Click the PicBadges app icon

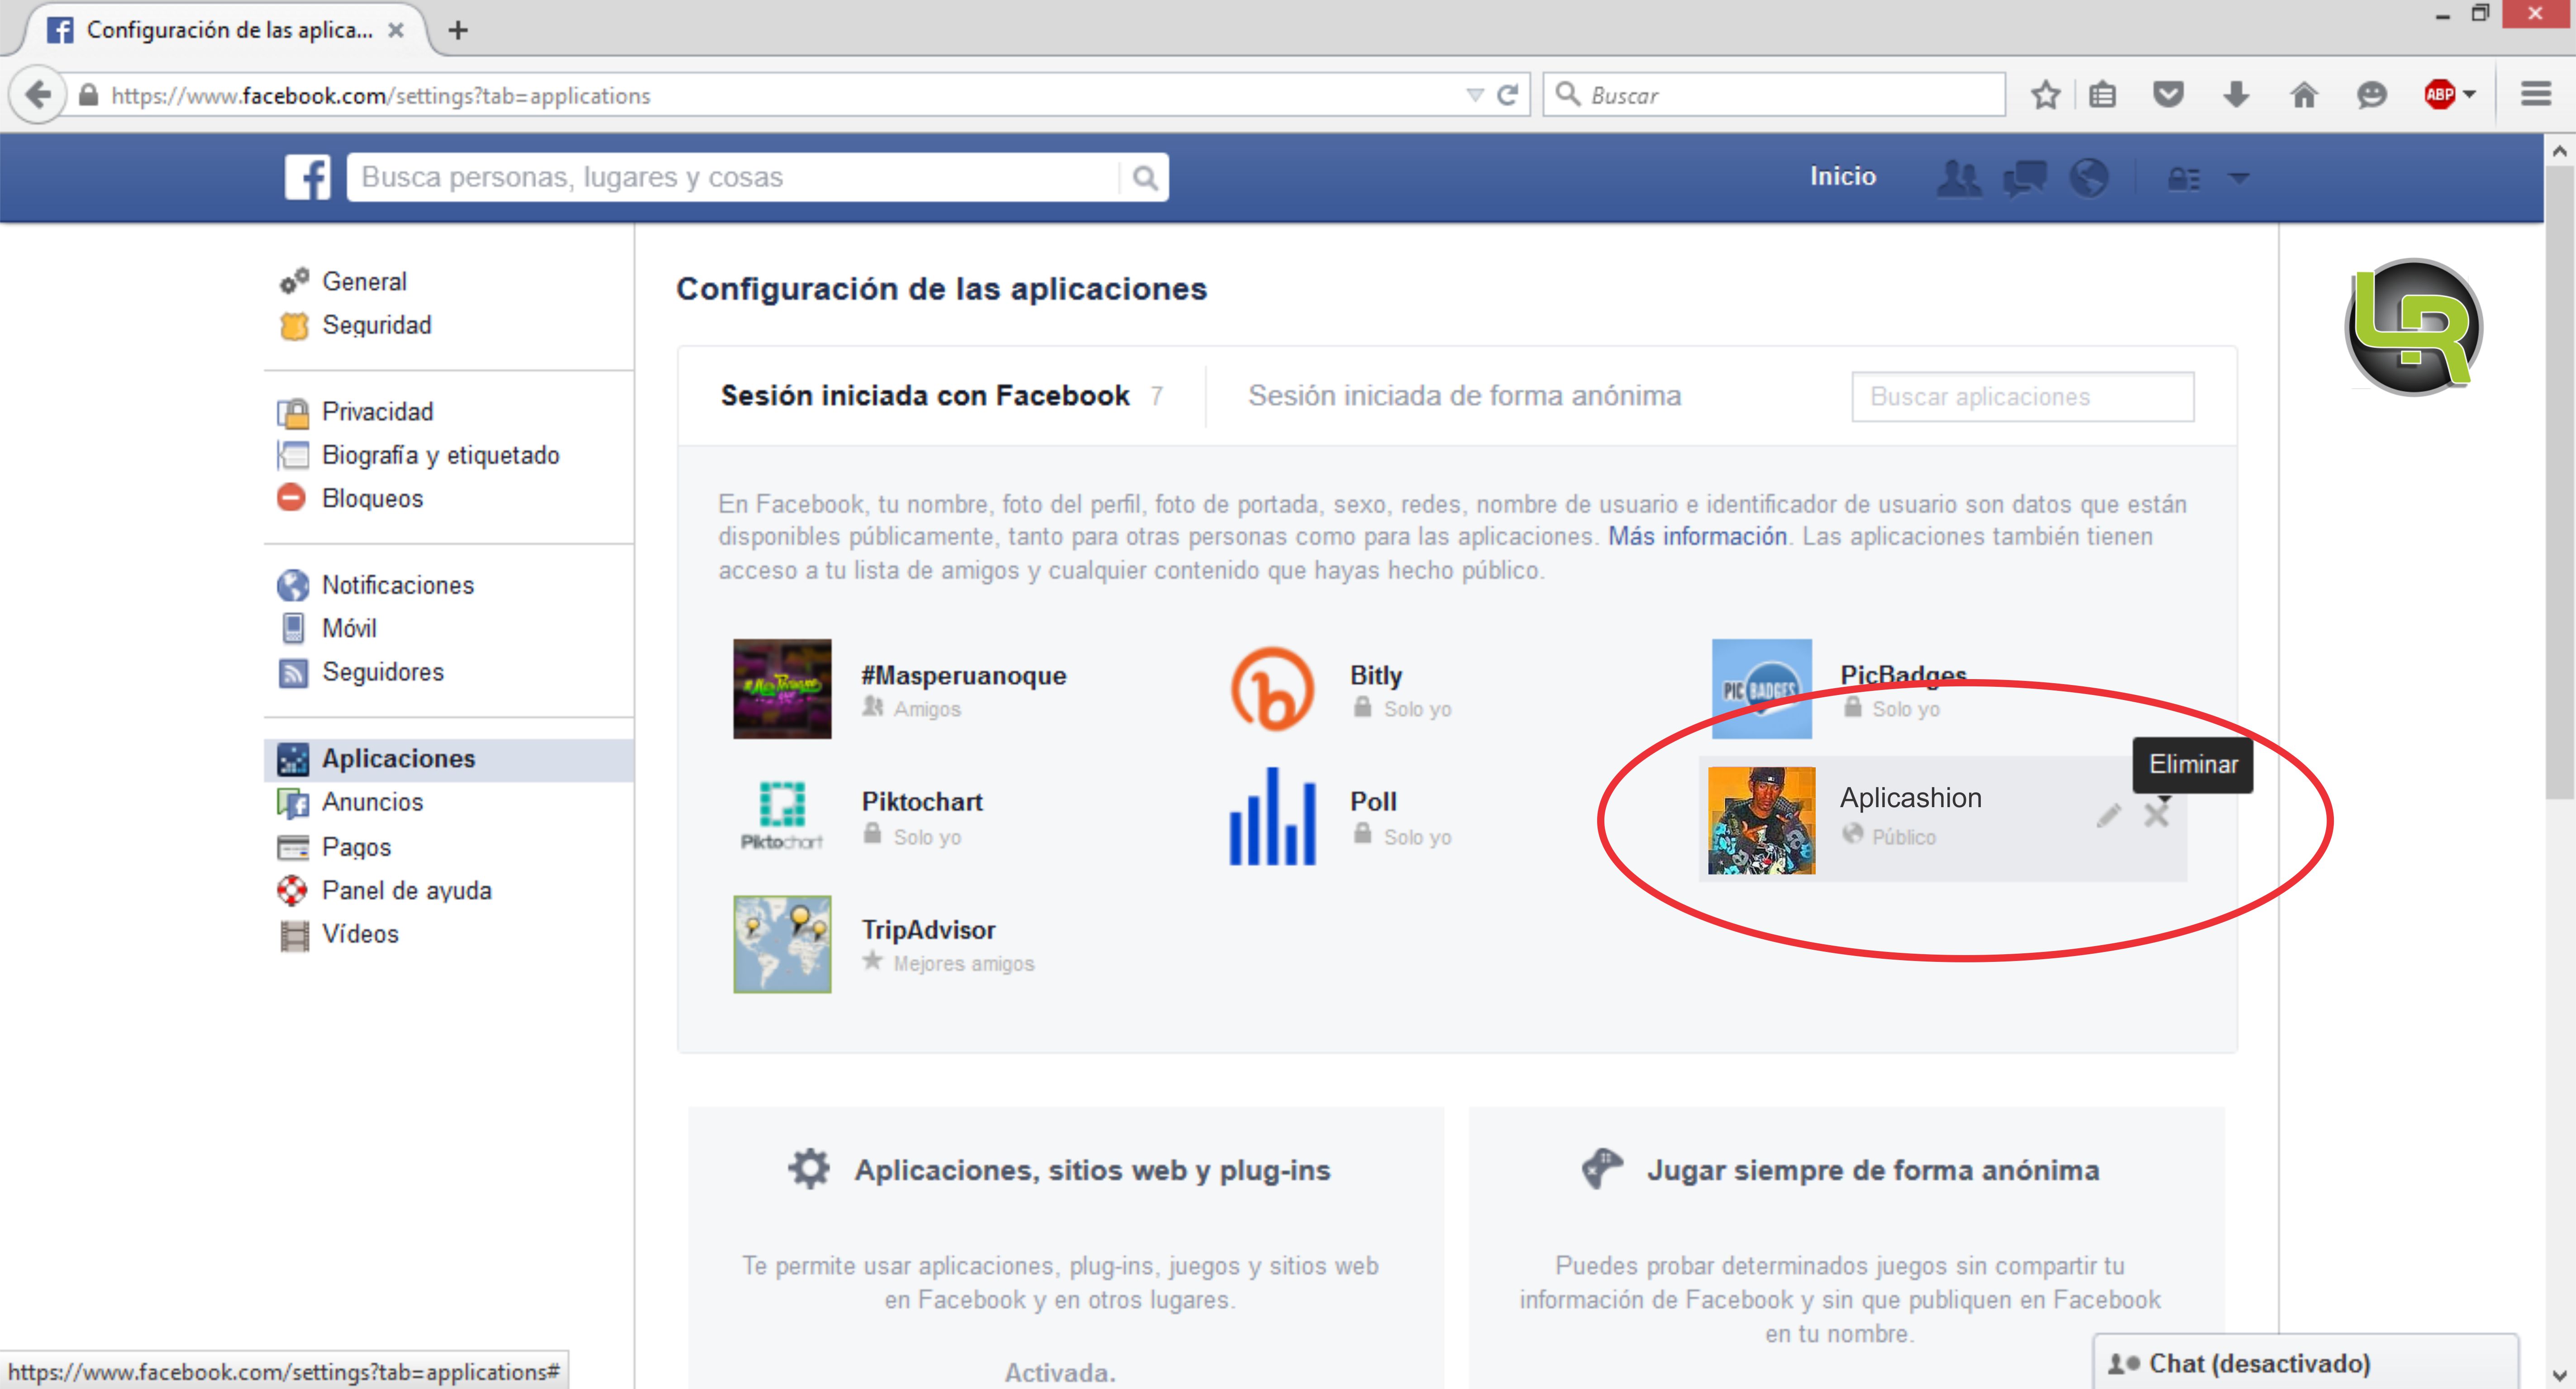(x=1761, y=689)
